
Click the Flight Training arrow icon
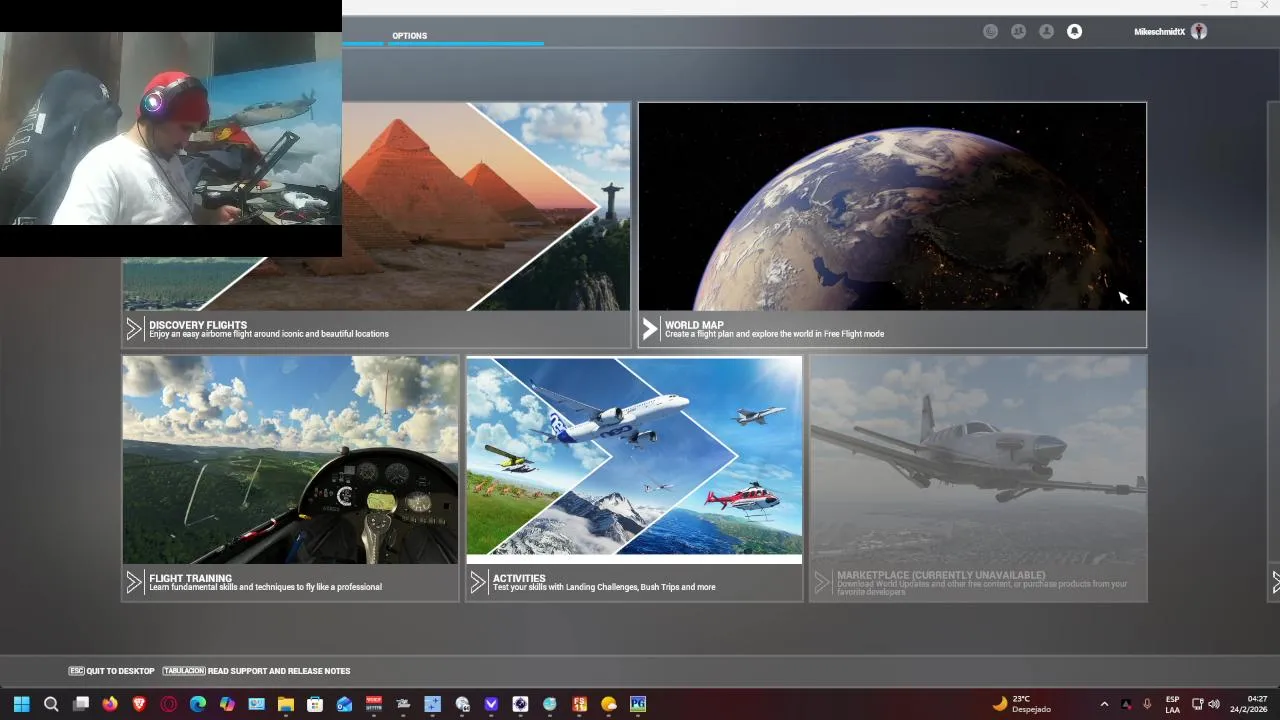point(134,581)
